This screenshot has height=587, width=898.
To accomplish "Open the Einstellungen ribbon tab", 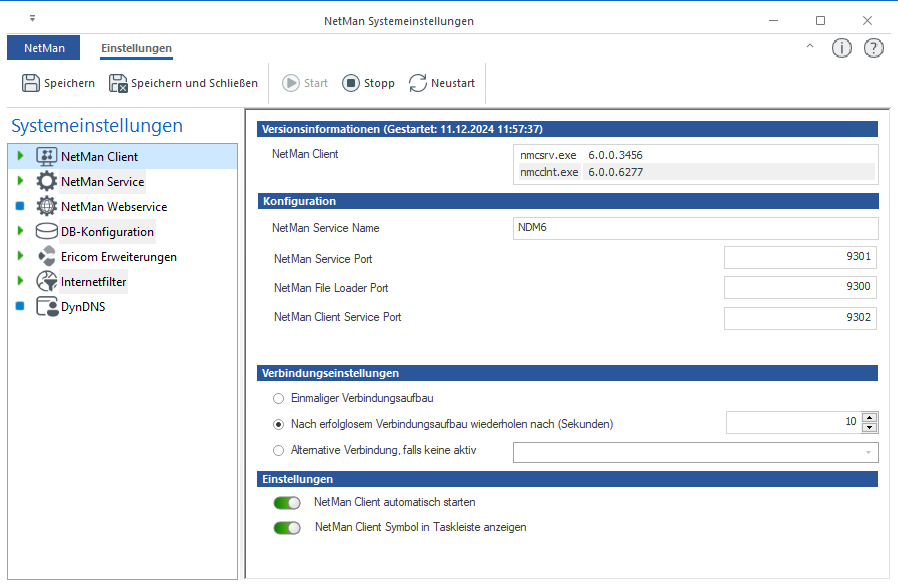I will coord(136,48).
